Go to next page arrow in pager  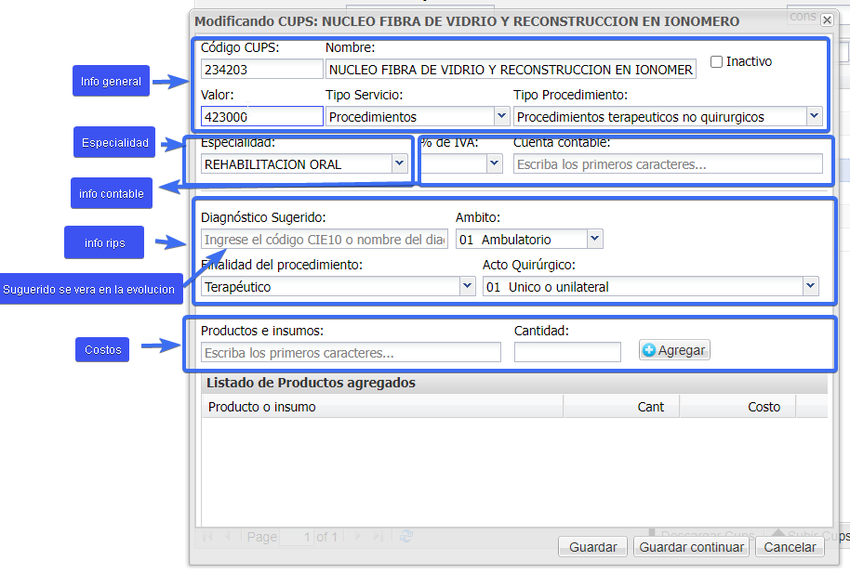pyautogui.click(x=357, y=536)
